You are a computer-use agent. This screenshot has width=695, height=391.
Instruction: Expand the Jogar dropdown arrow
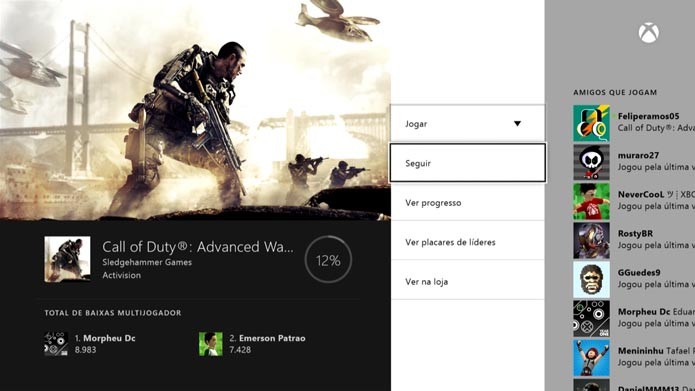click(x=517, y=124)
